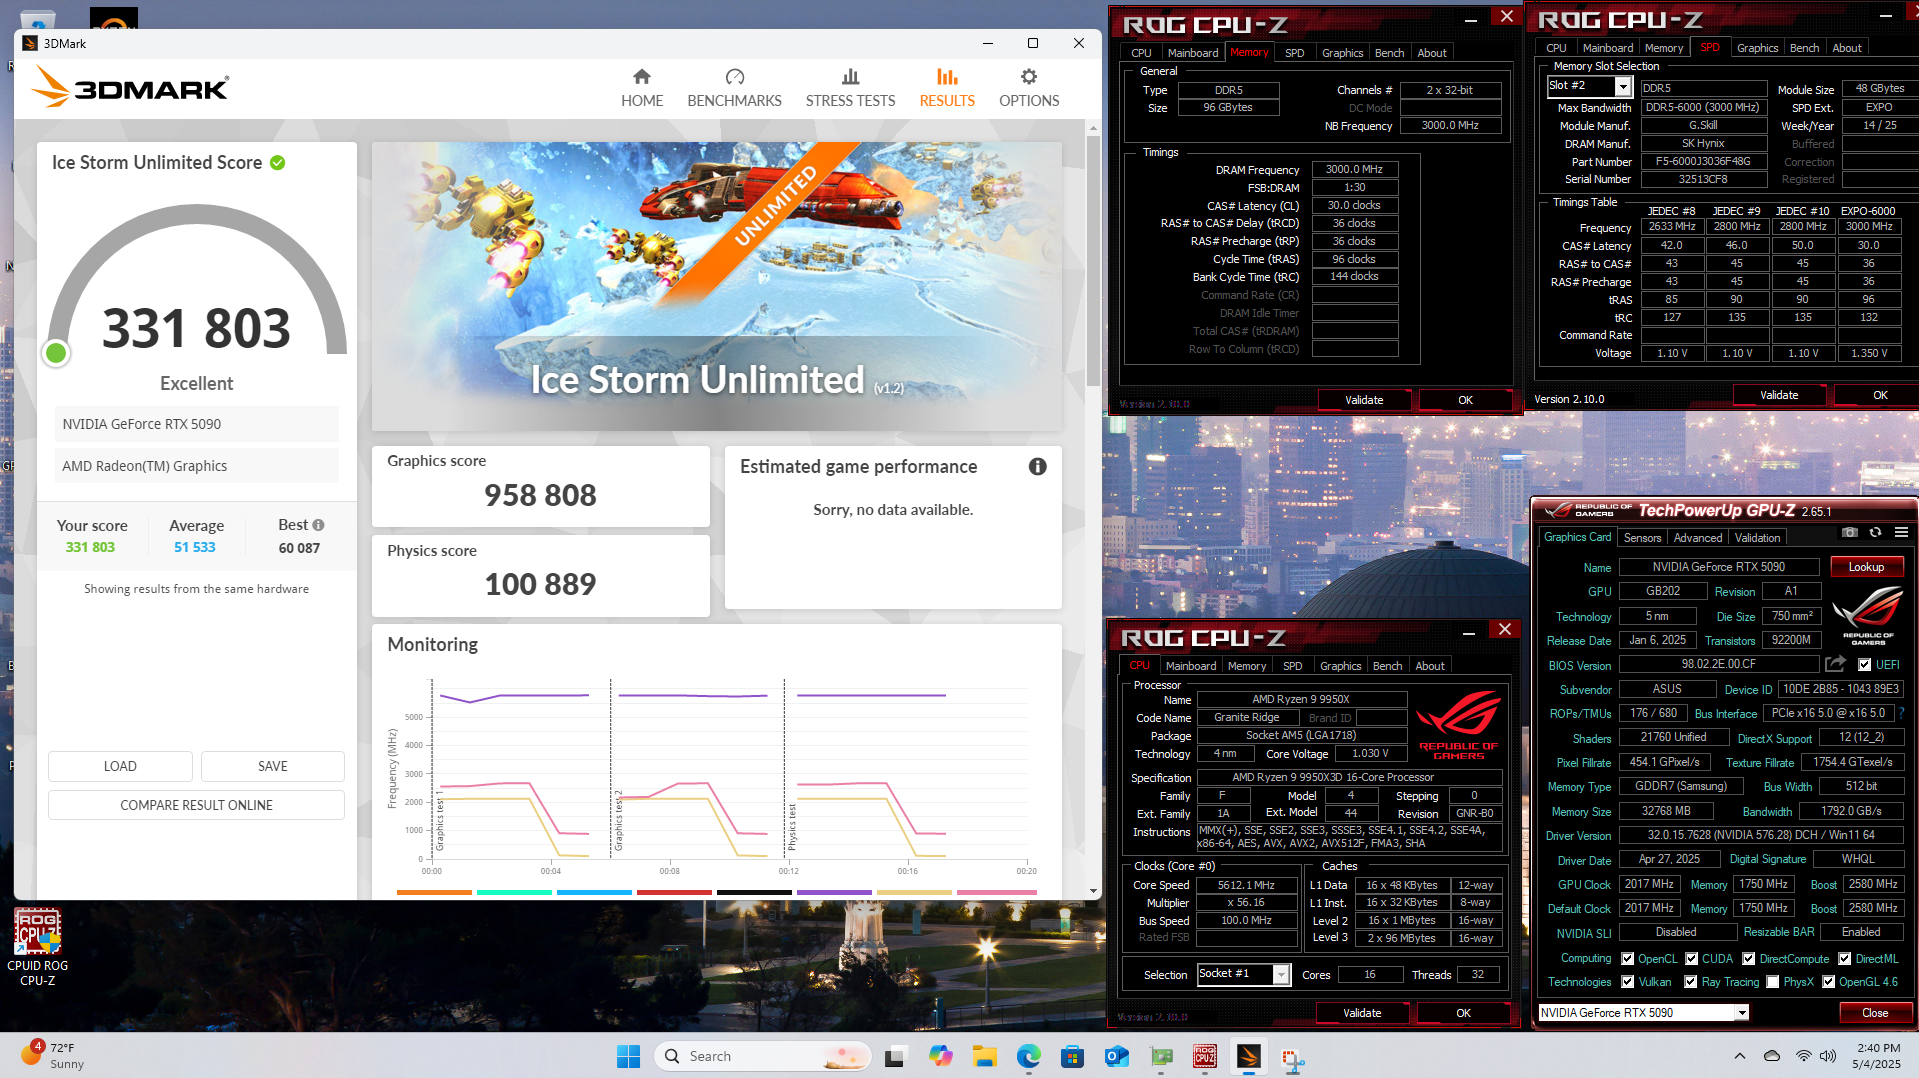1919x1078 pixels.
Task: Toggle the Vulkan checkbox in GPU-Z
Action: tap(1628, 982)
